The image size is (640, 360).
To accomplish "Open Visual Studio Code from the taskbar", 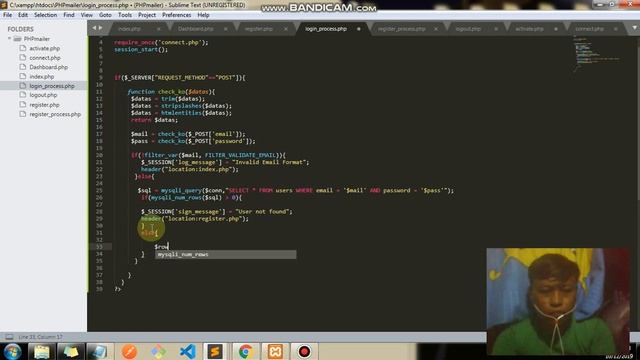I will 187,351.
